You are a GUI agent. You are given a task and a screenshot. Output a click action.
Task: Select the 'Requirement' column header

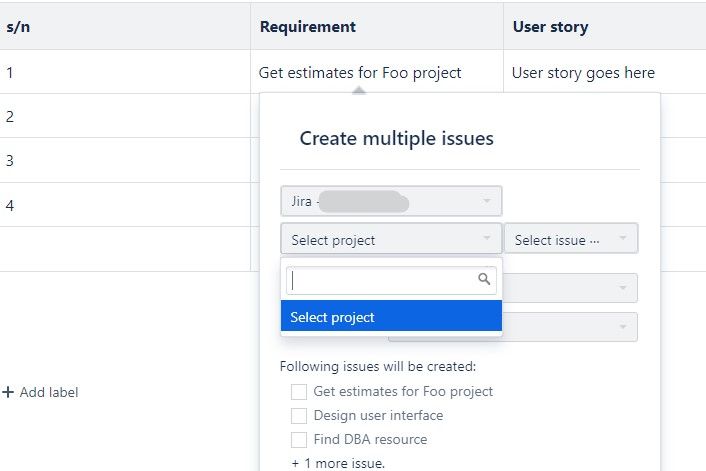coord(377,27)
